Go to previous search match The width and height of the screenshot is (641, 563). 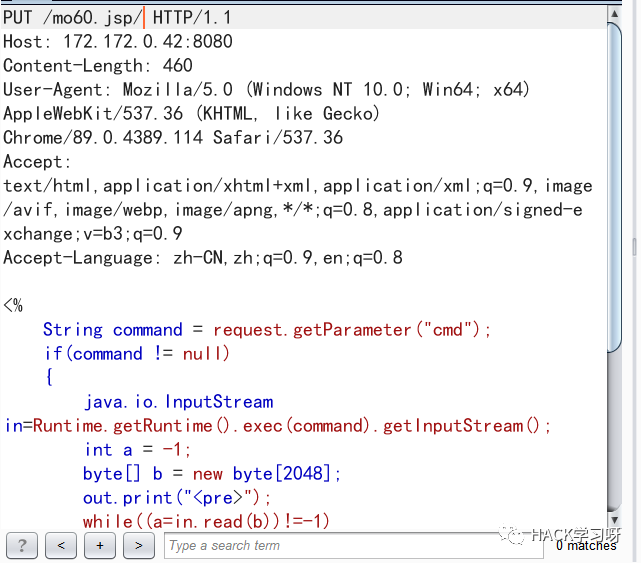[x=61, y=545]
